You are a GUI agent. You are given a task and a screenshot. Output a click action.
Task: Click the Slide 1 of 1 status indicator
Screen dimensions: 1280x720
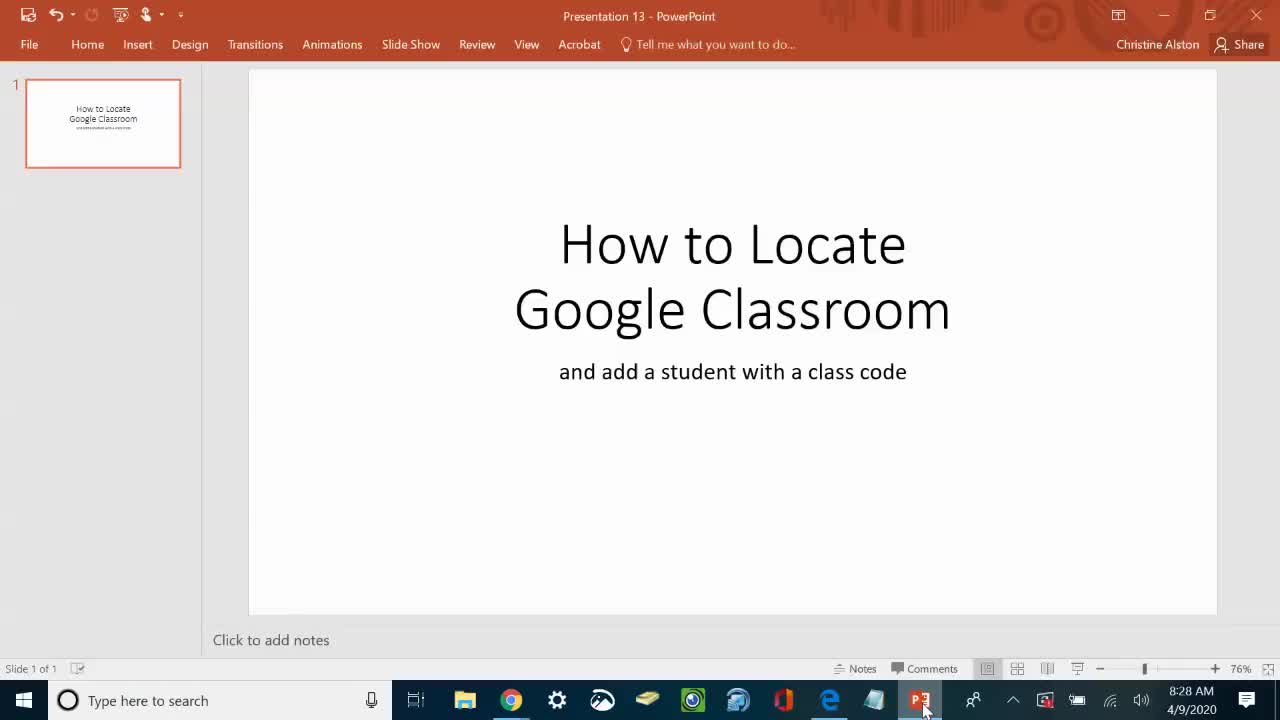tap(31, 669)
